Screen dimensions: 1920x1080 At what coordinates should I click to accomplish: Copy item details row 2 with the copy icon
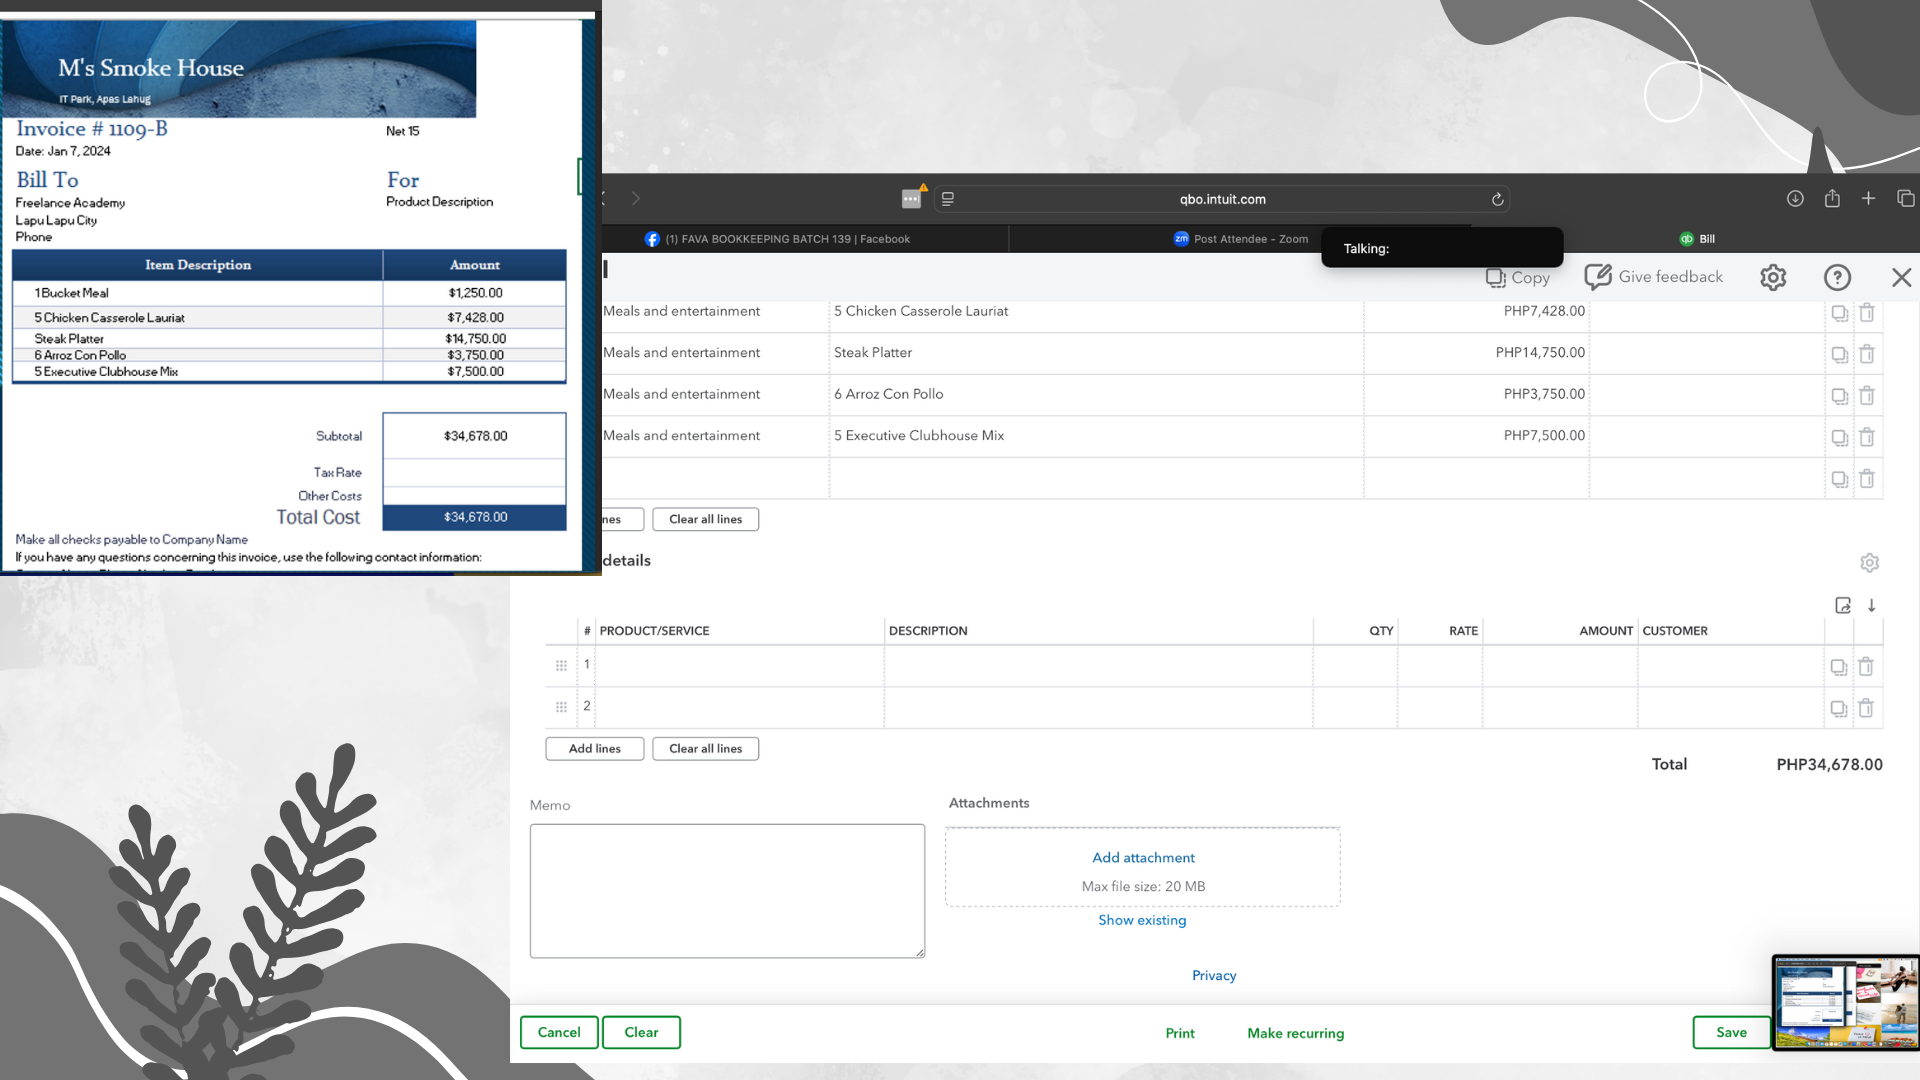pyautogui.click(x=1838, y=708)
